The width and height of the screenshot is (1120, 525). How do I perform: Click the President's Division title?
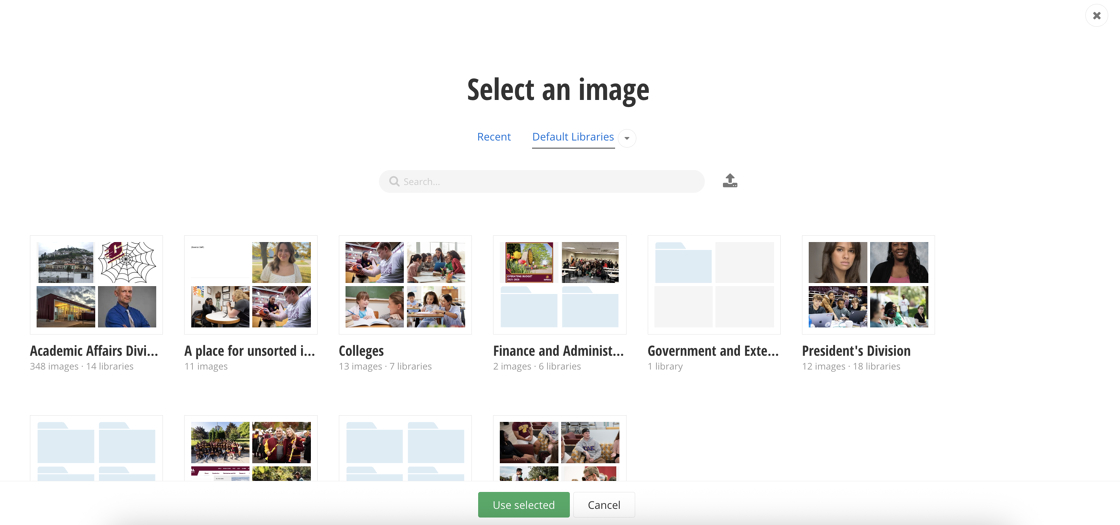[856, 351]
